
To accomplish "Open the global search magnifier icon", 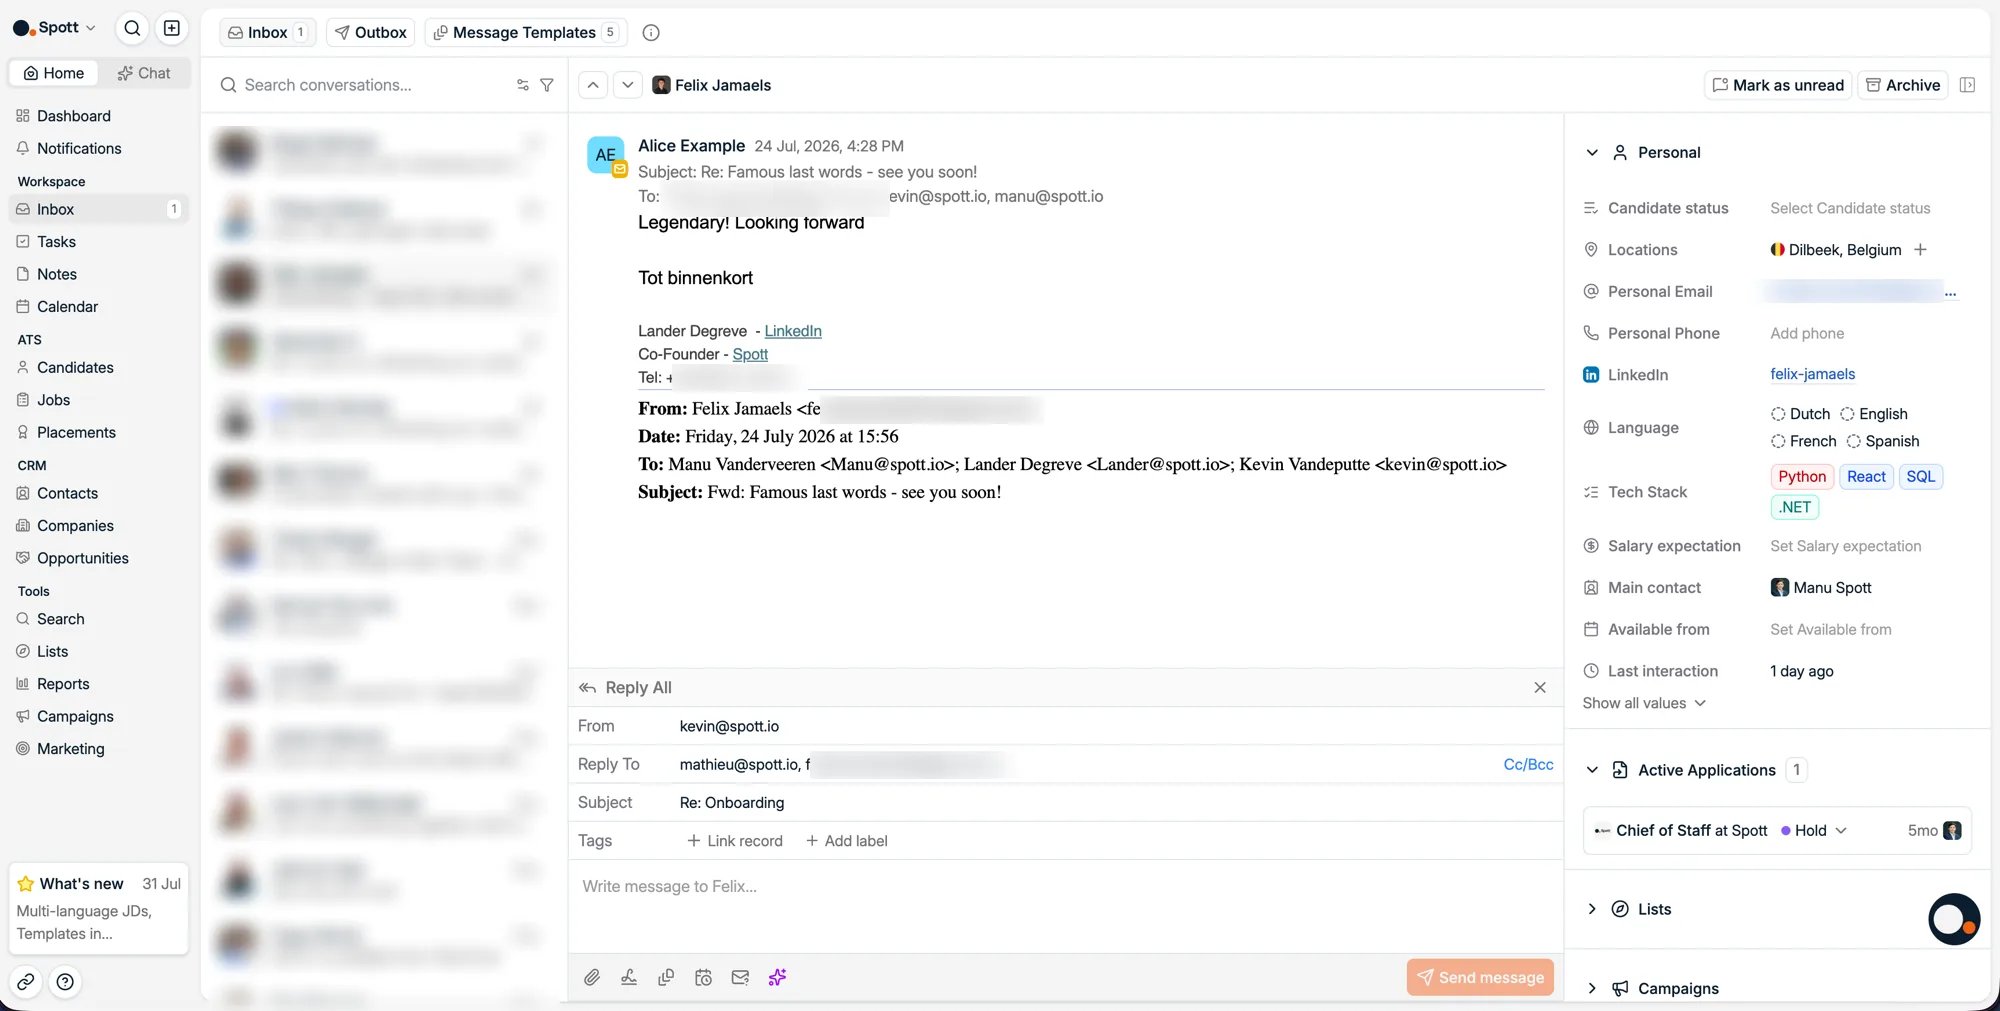I will tap(132, 28).
